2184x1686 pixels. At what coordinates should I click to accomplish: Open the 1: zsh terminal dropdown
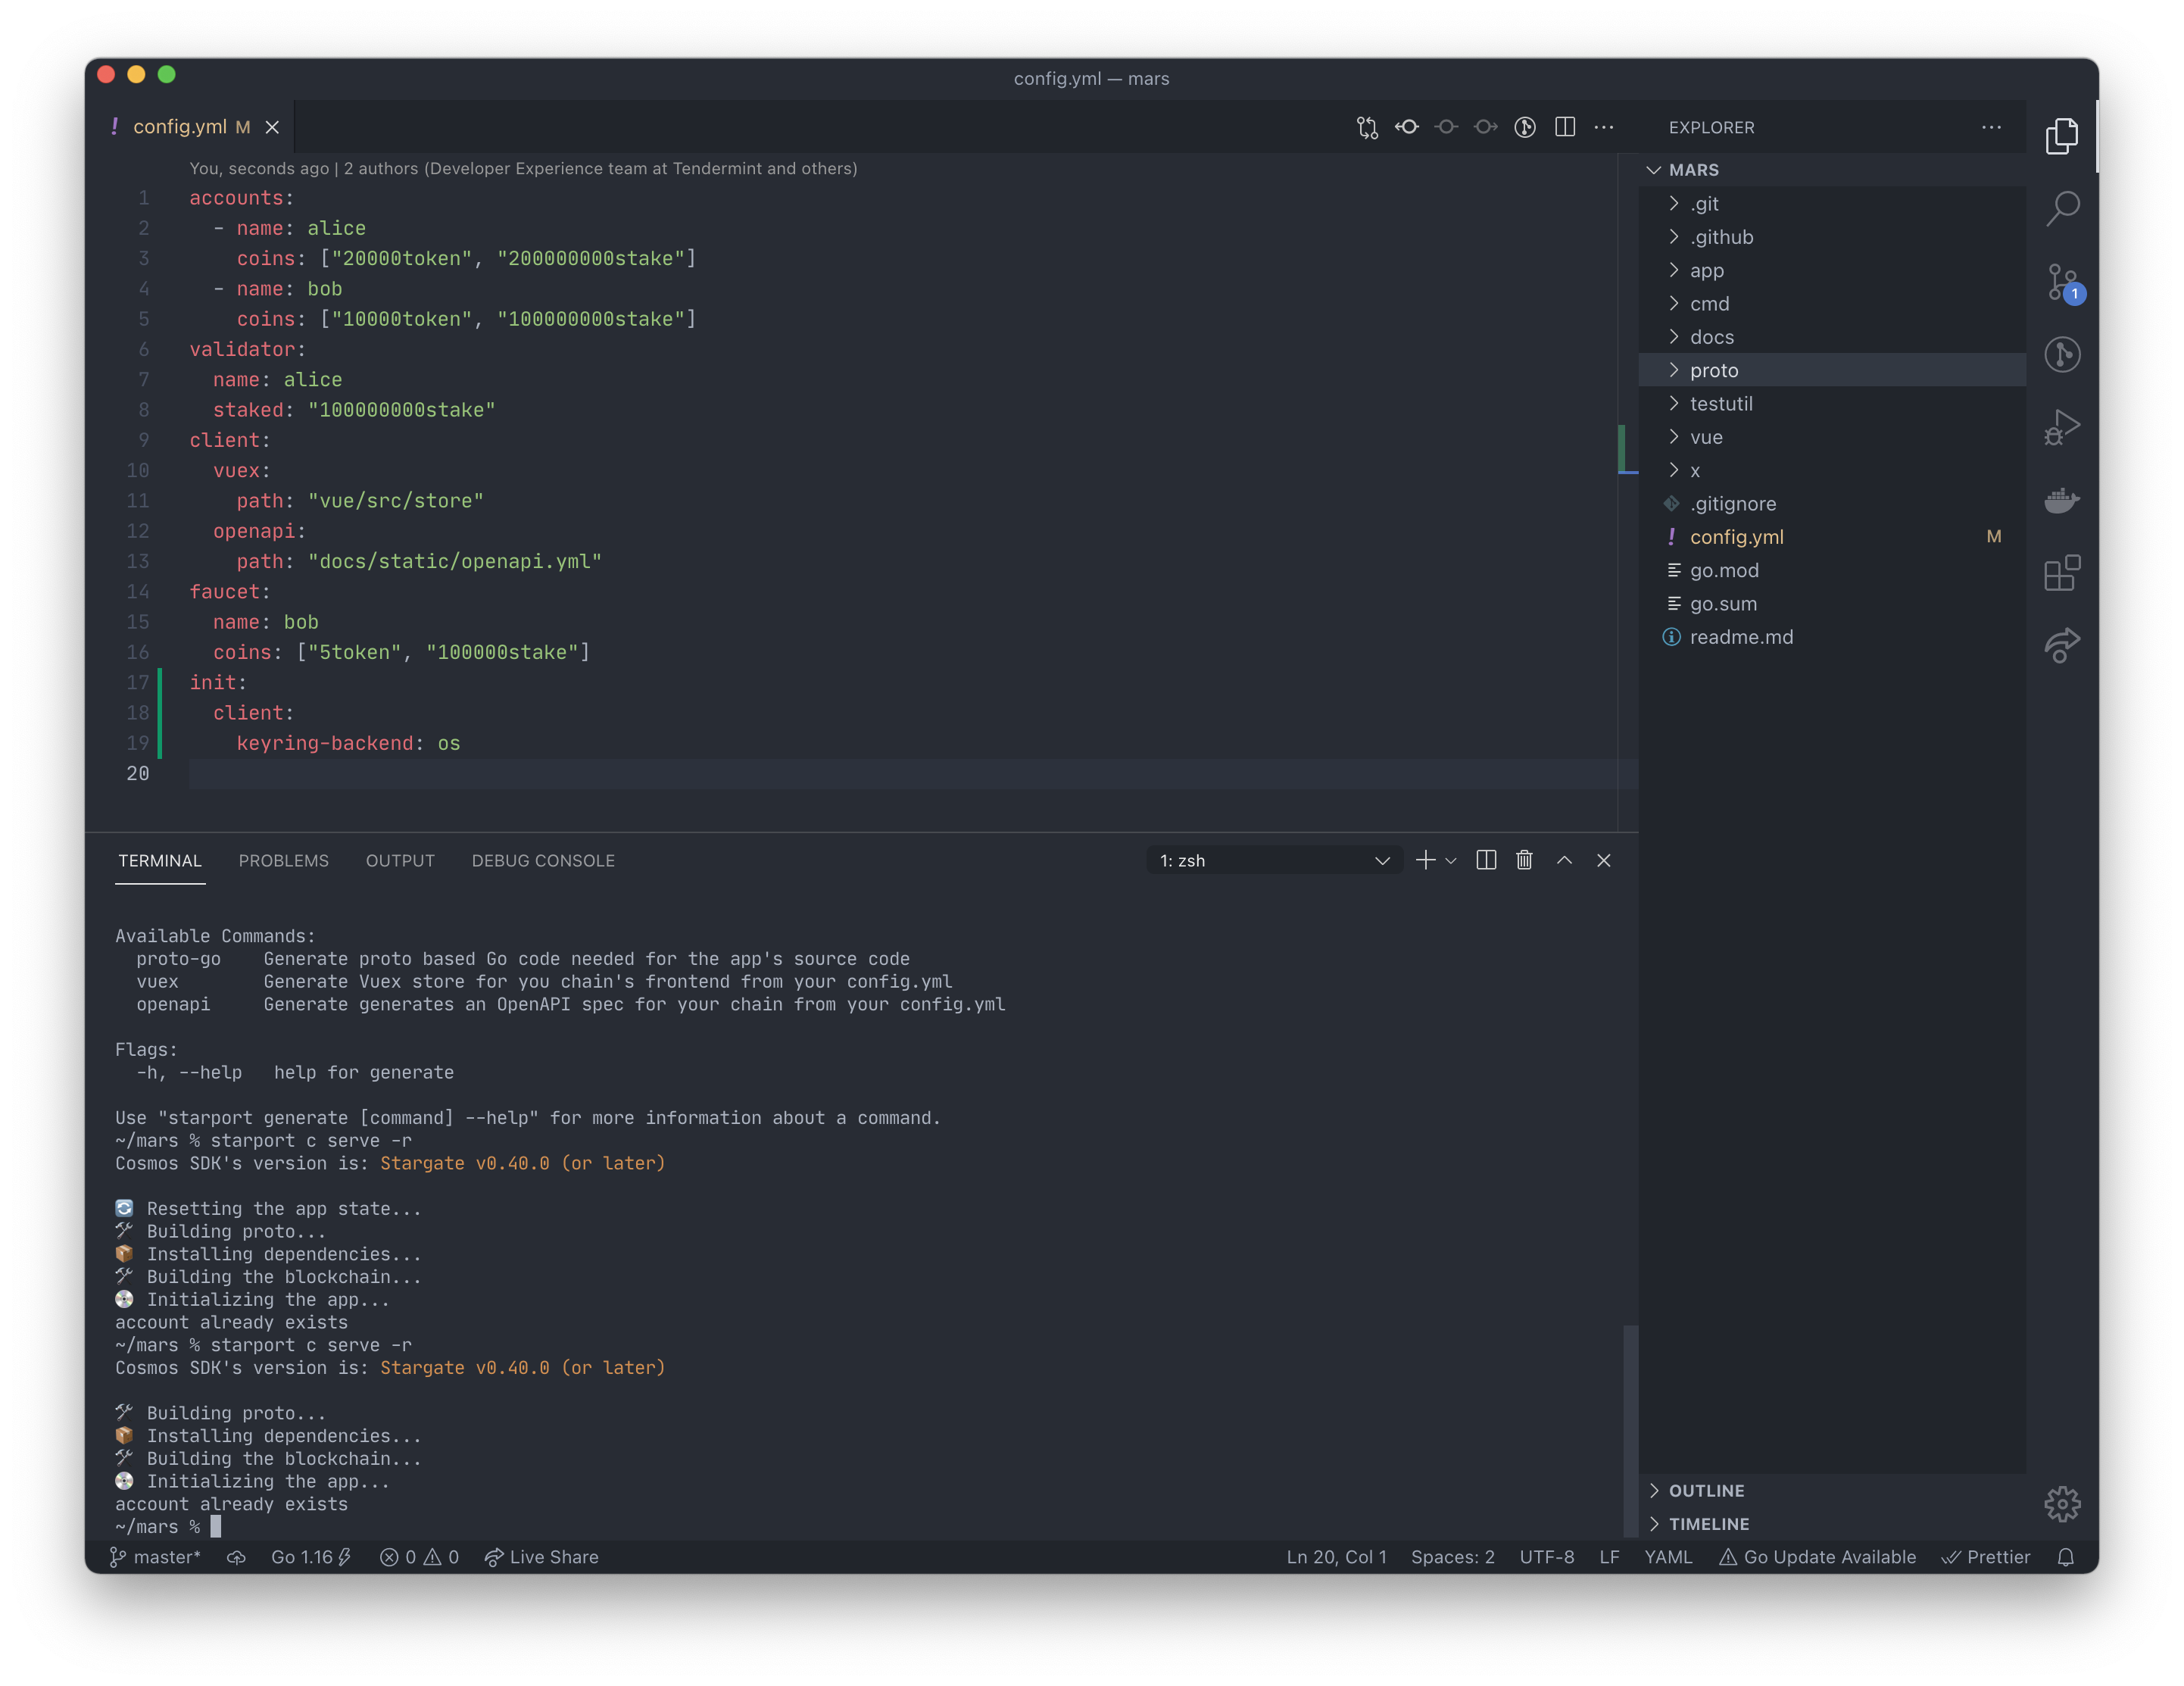tap(1274, 861)
